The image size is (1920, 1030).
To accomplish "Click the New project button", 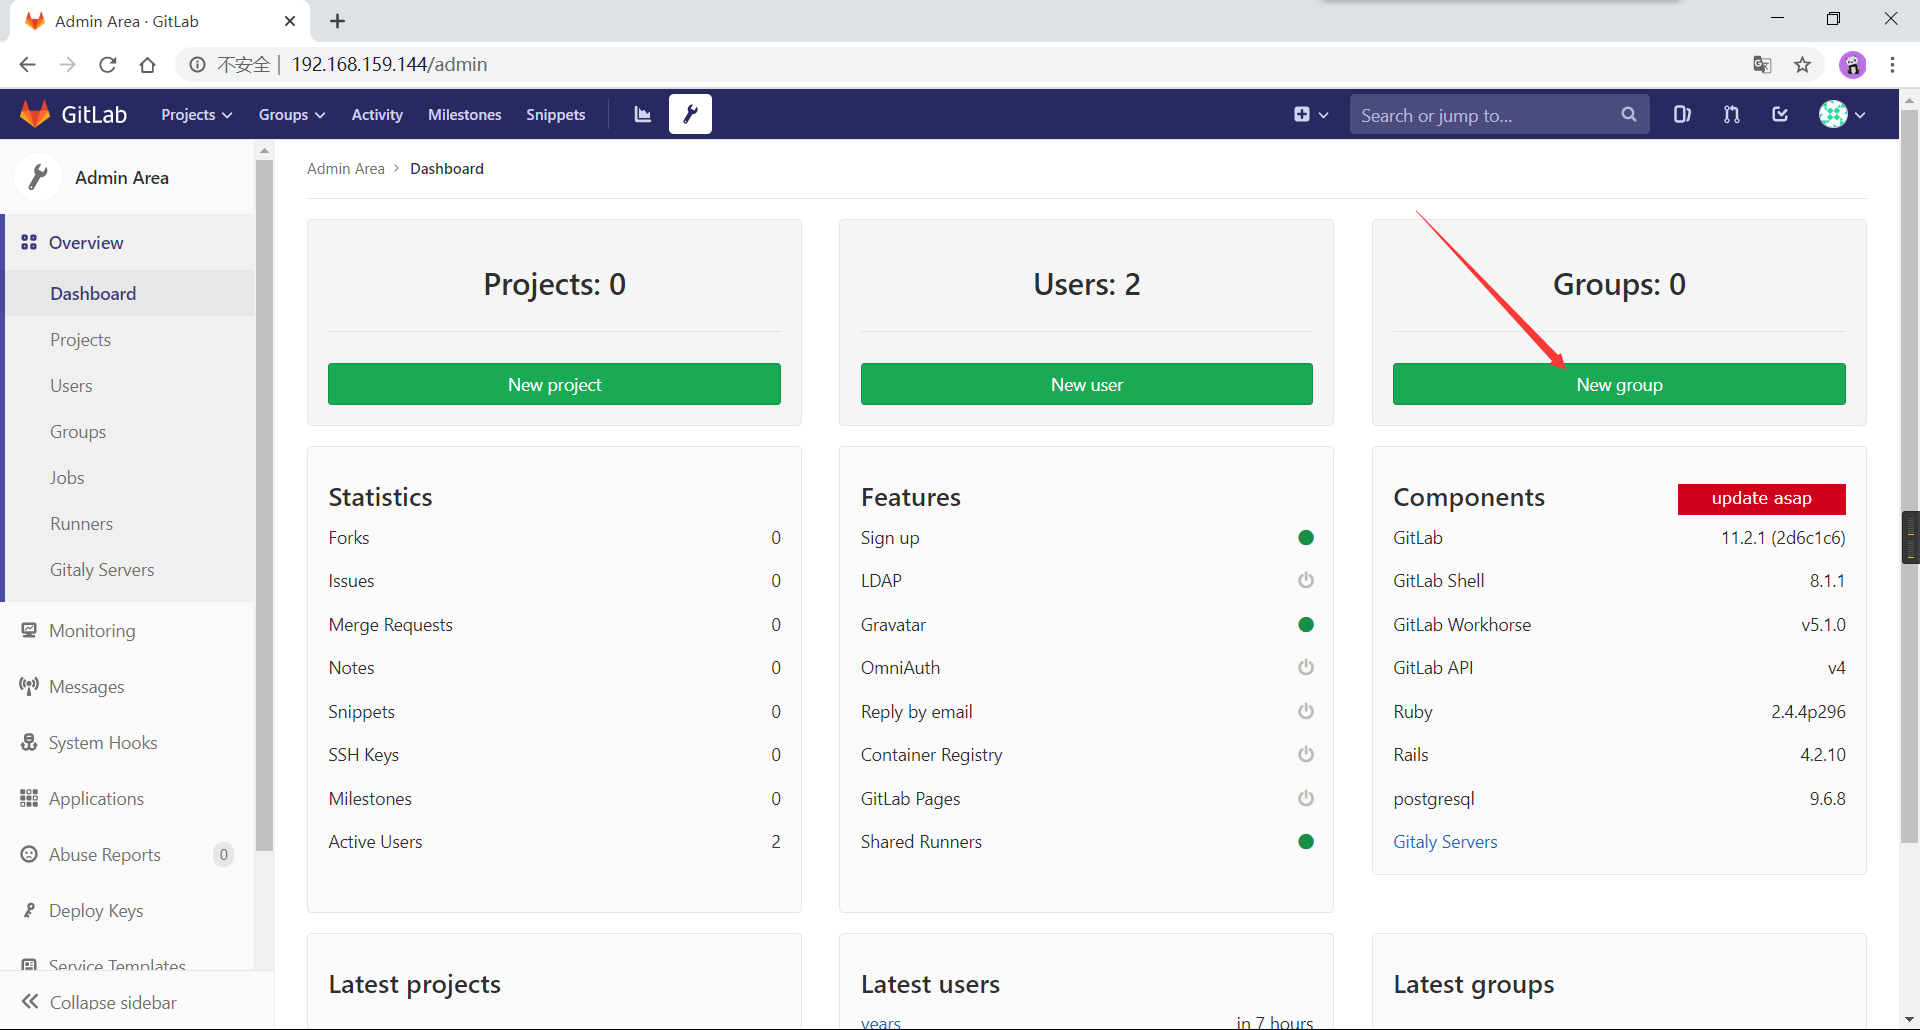I will click(554, 384).
